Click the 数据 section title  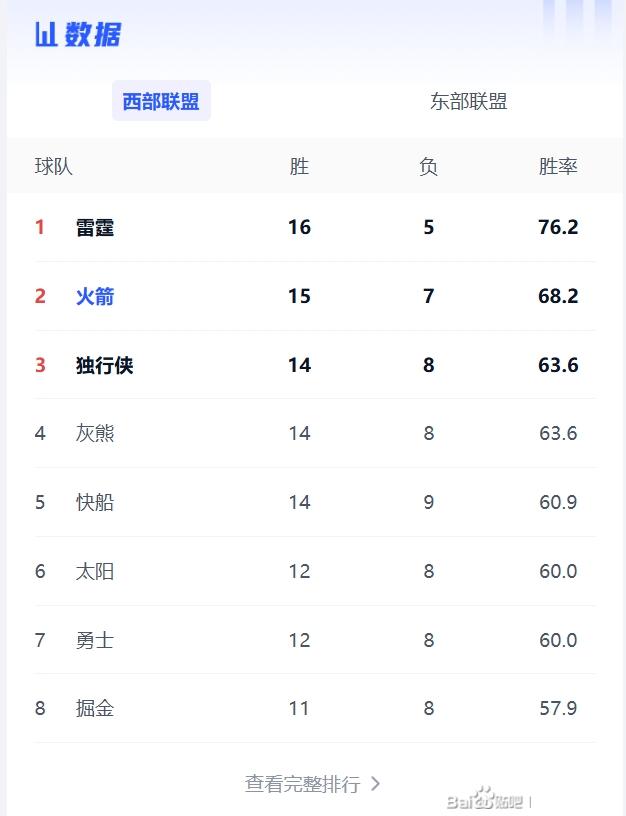[93, 35]
